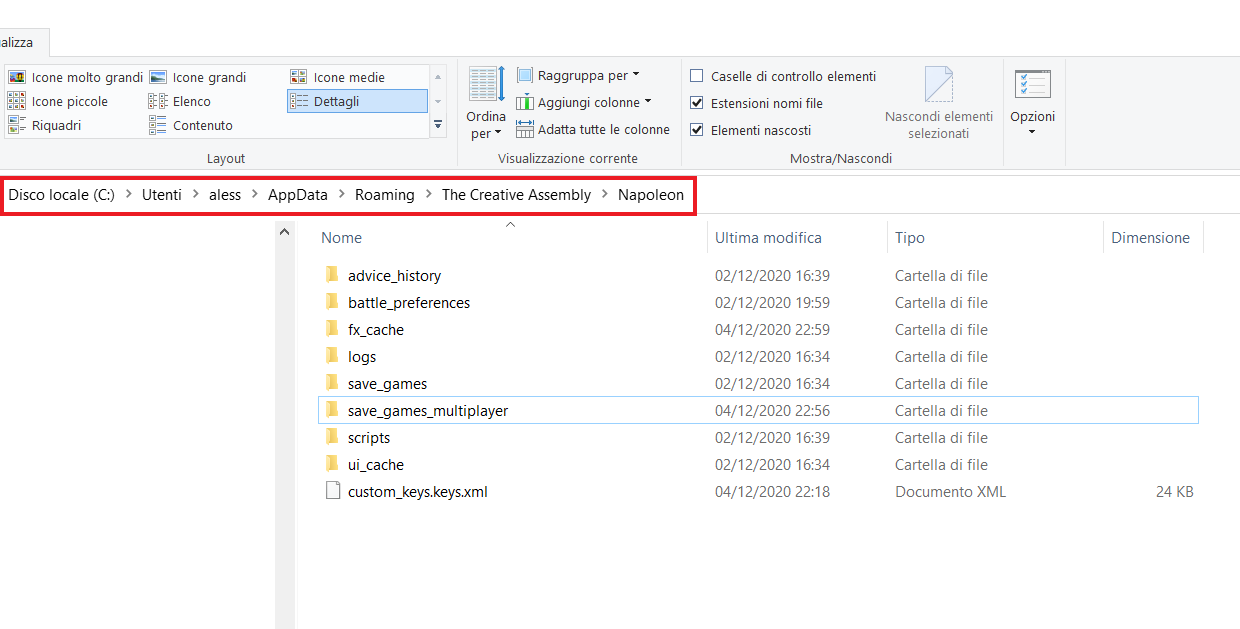
Task: Choose Contenuto layout view
Action: point(191,125)
